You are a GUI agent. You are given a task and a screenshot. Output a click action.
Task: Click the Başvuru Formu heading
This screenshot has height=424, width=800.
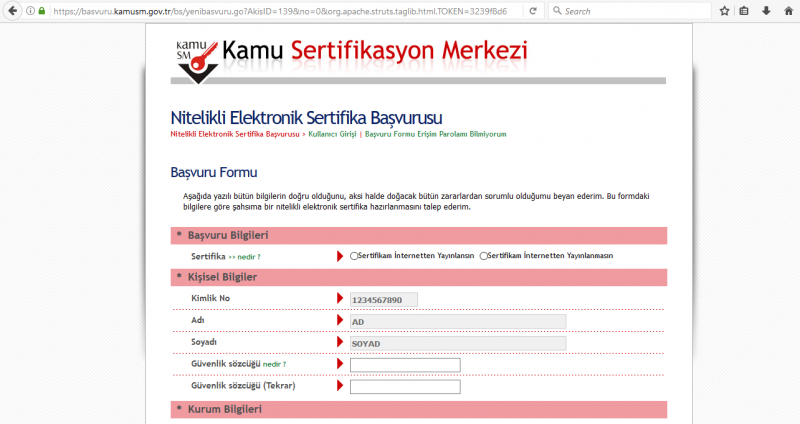214,172
